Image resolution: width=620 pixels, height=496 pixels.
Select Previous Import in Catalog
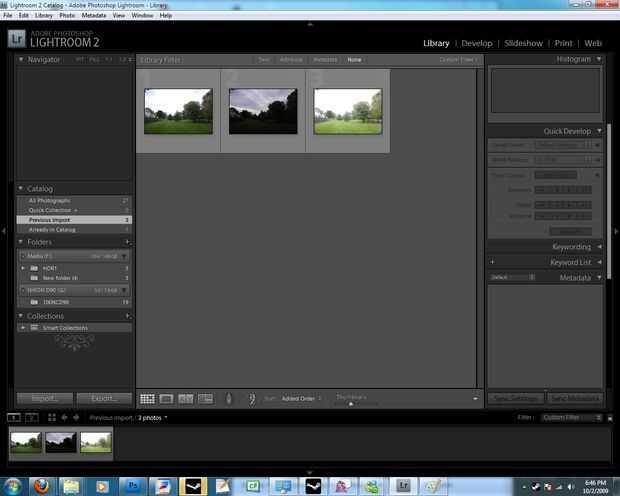click(x=74, y=220)
